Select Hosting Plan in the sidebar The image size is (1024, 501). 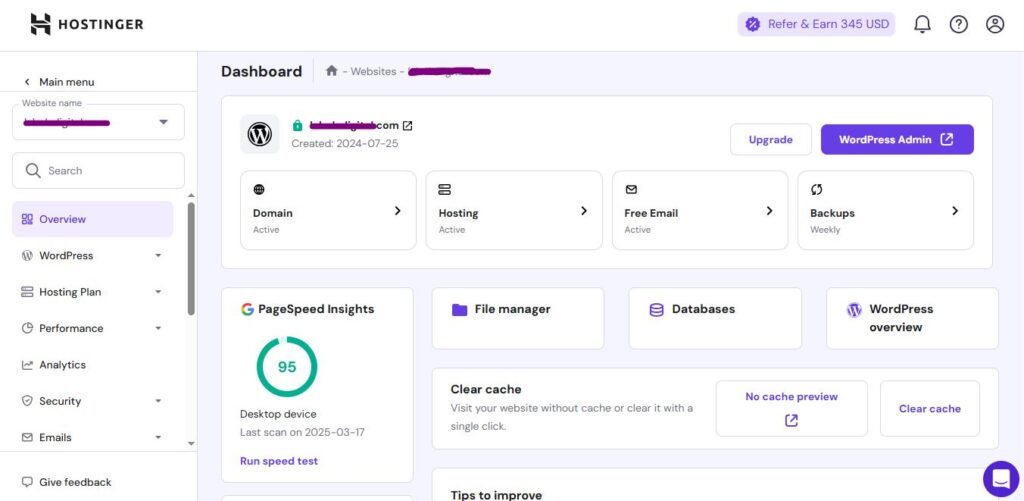coord(93,292)
